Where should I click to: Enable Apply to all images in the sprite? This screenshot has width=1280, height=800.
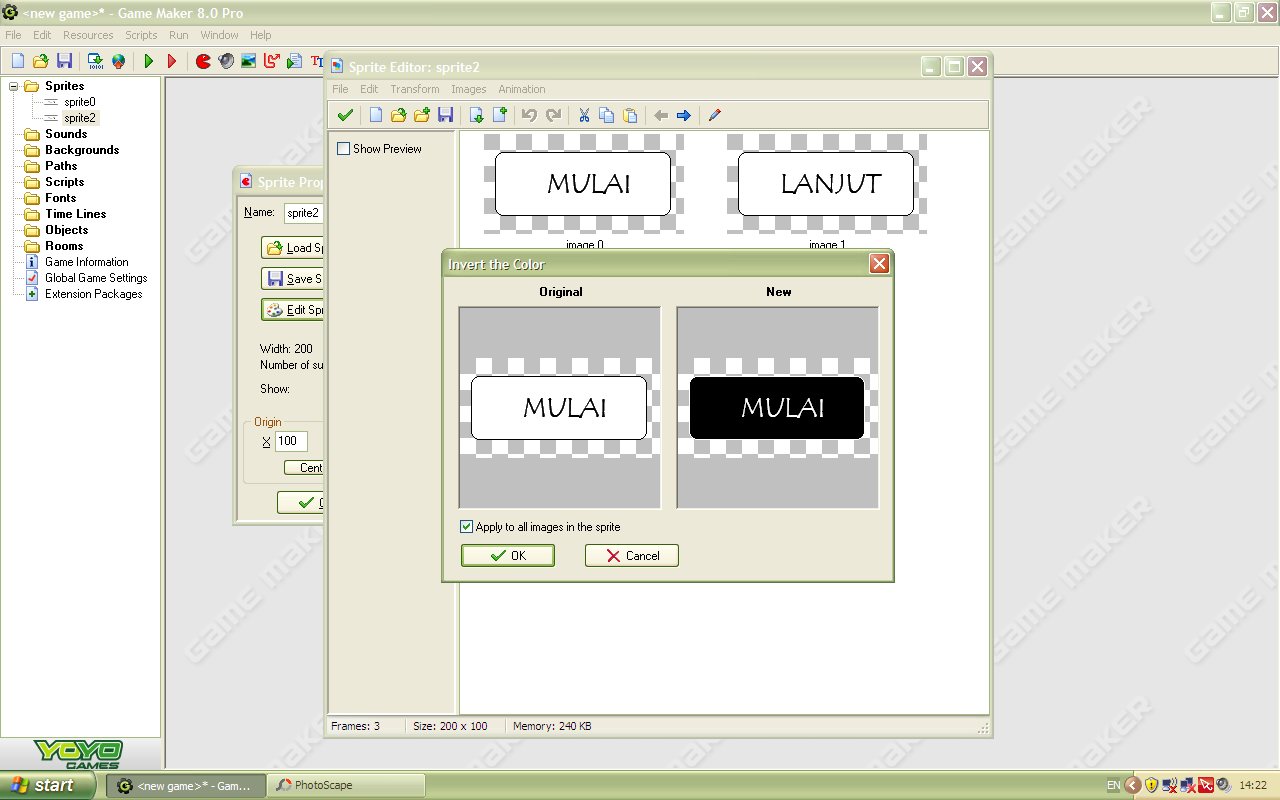pos(466,526)
